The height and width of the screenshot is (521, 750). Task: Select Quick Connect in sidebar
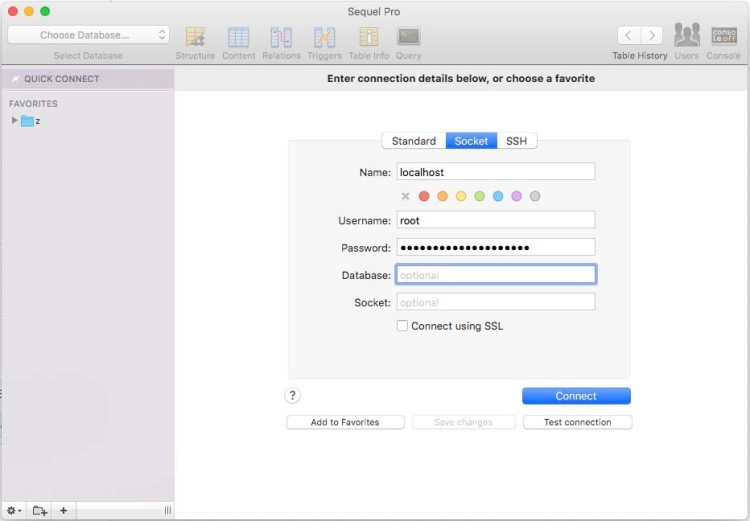(88, 78)
